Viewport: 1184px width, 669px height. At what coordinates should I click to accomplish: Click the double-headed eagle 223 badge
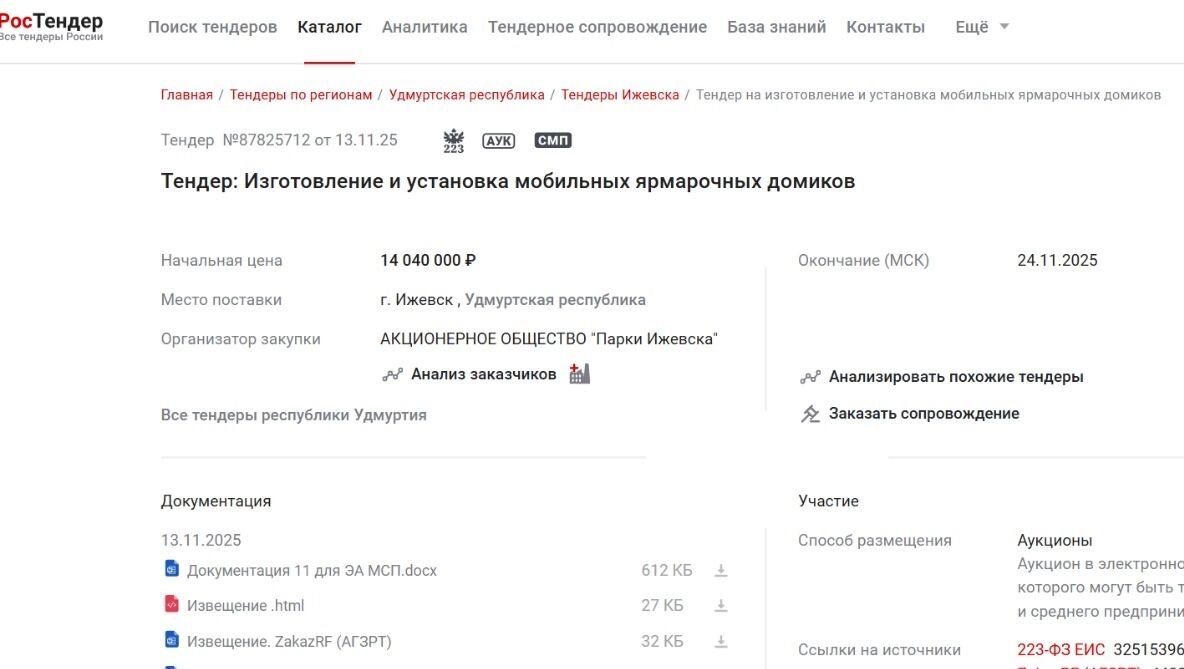pos(454,140)
